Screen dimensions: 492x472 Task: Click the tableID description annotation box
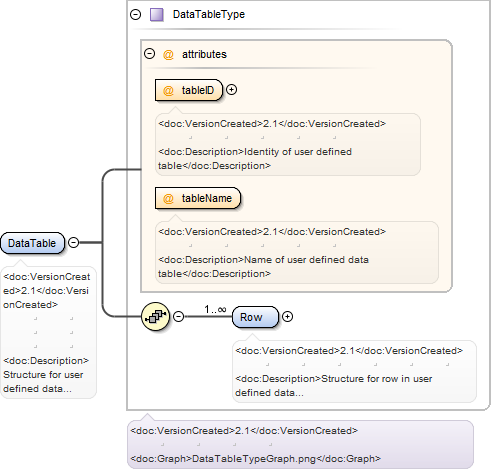pos(288,144)
